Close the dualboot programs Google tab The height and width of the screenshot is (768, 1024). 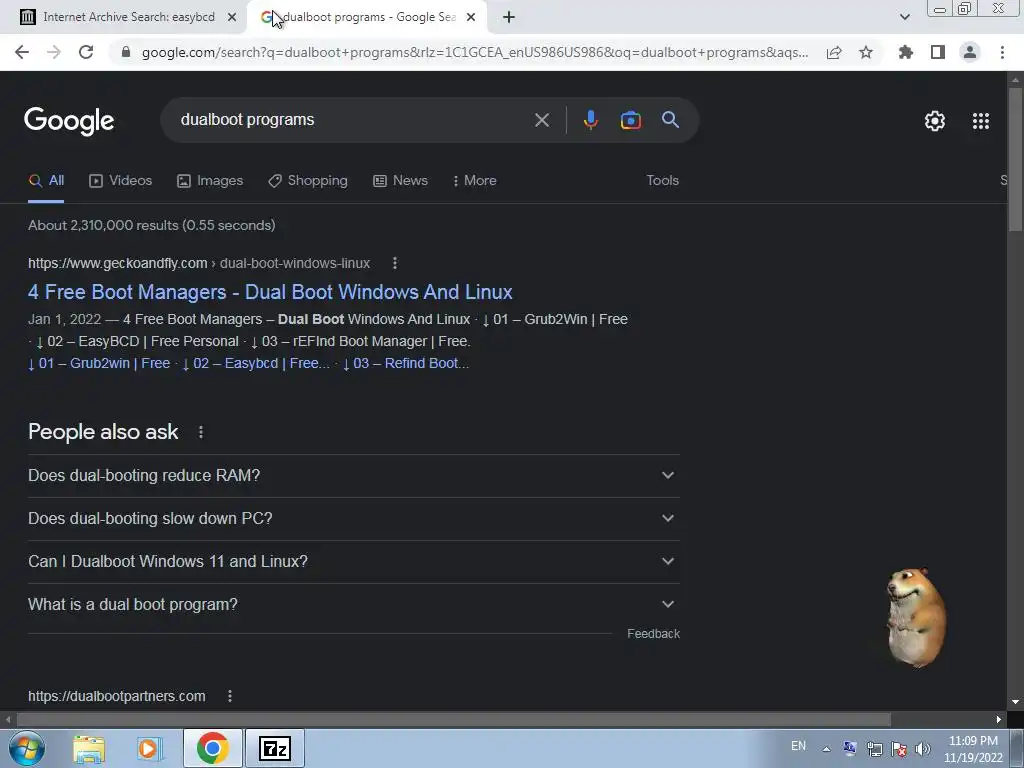pos(471,17)
